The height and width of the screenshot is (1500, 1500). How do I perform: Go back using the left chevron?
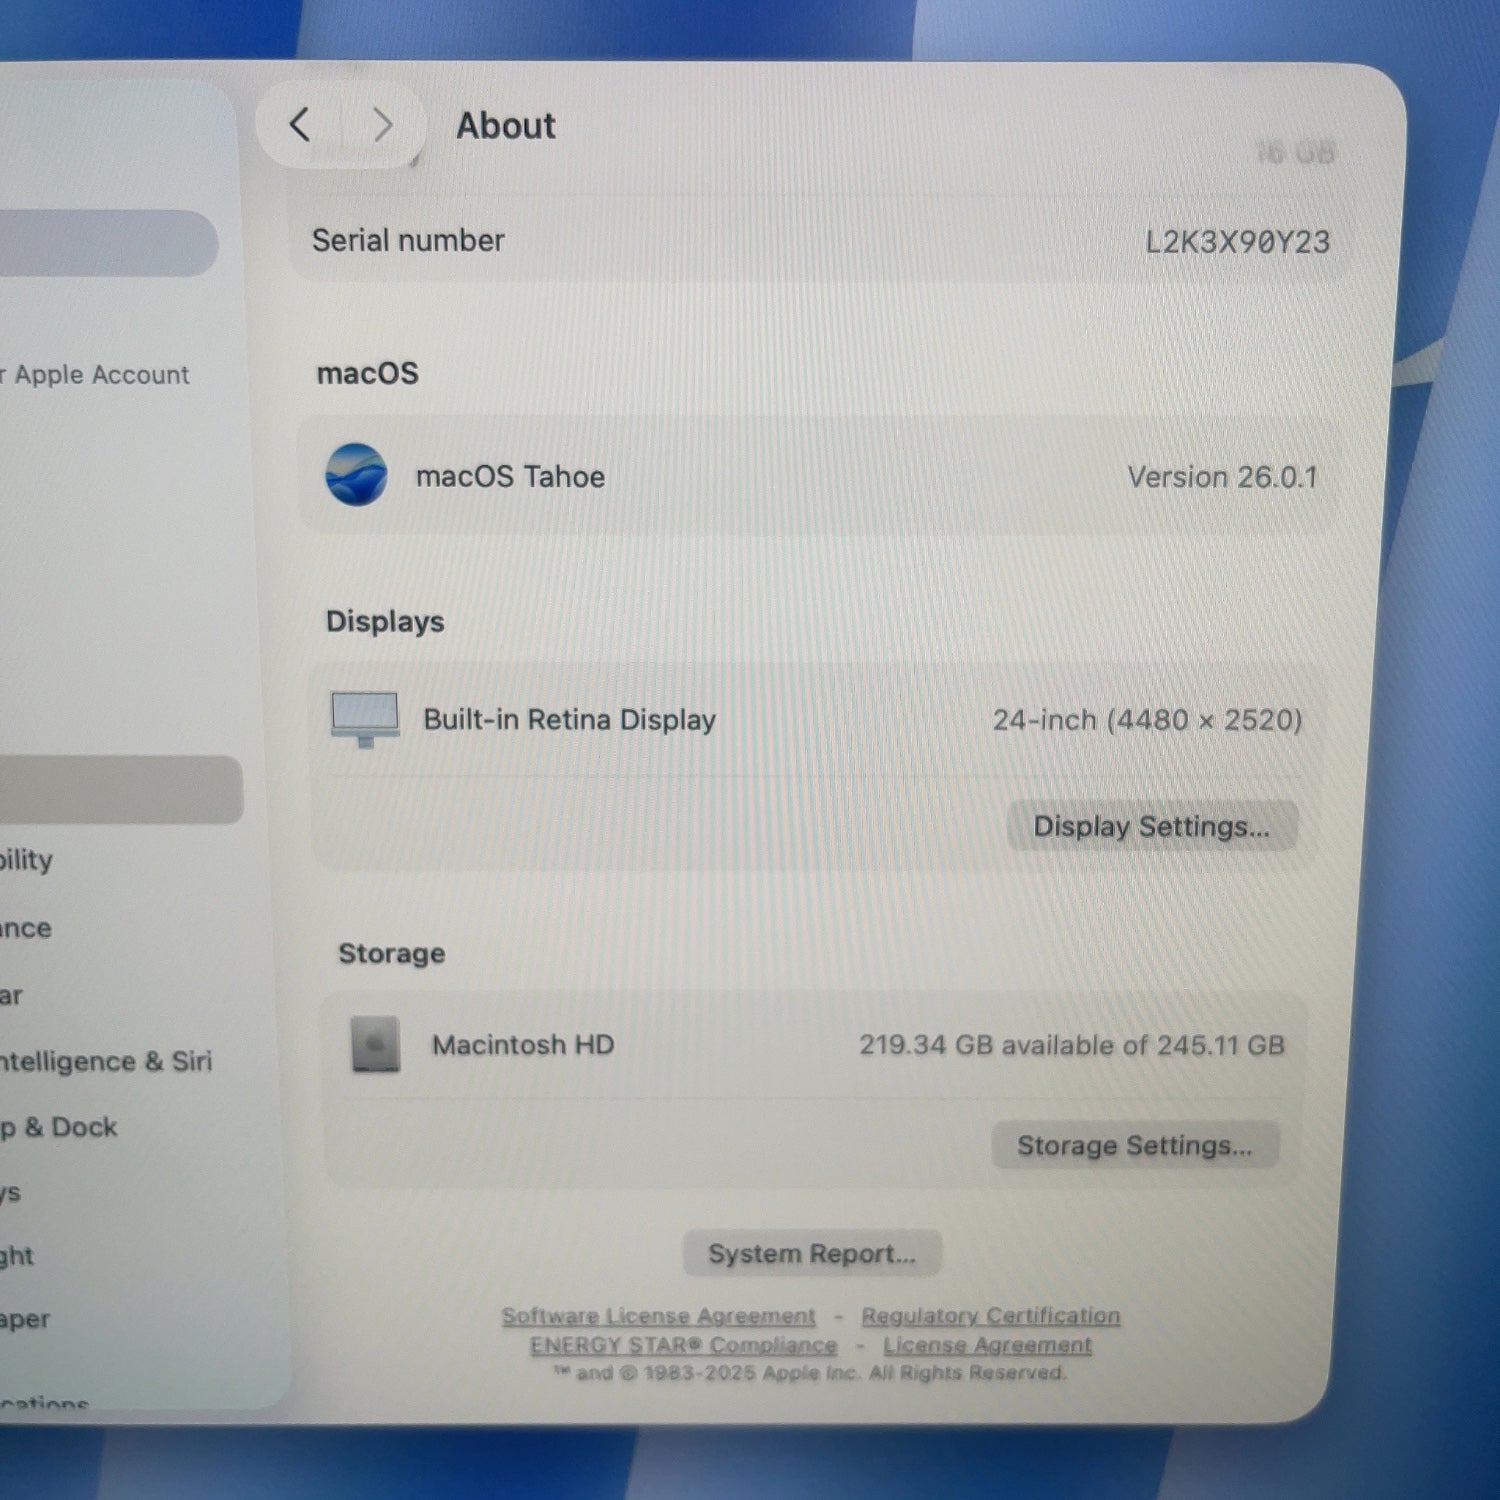(x=300, y=126)
